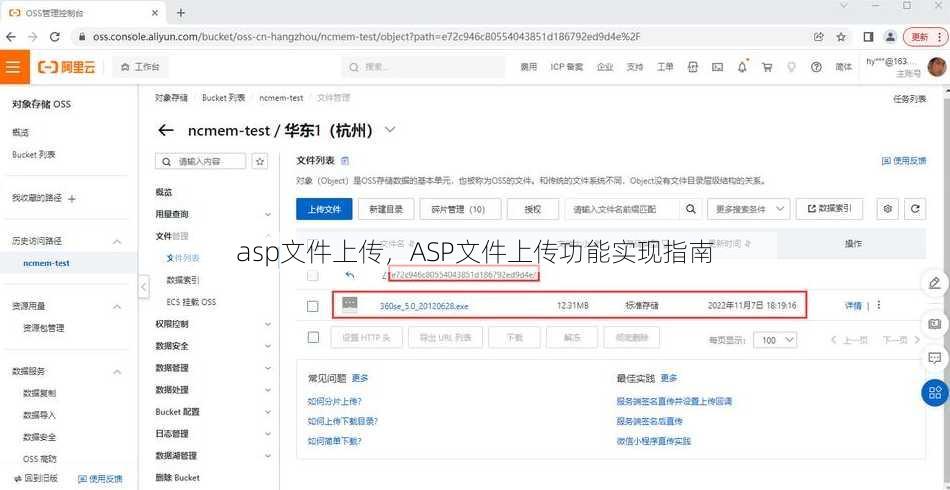Check the box for 360se_5.0_20120628.exe
Screen dimensions: 950x490
coord(313,306)
